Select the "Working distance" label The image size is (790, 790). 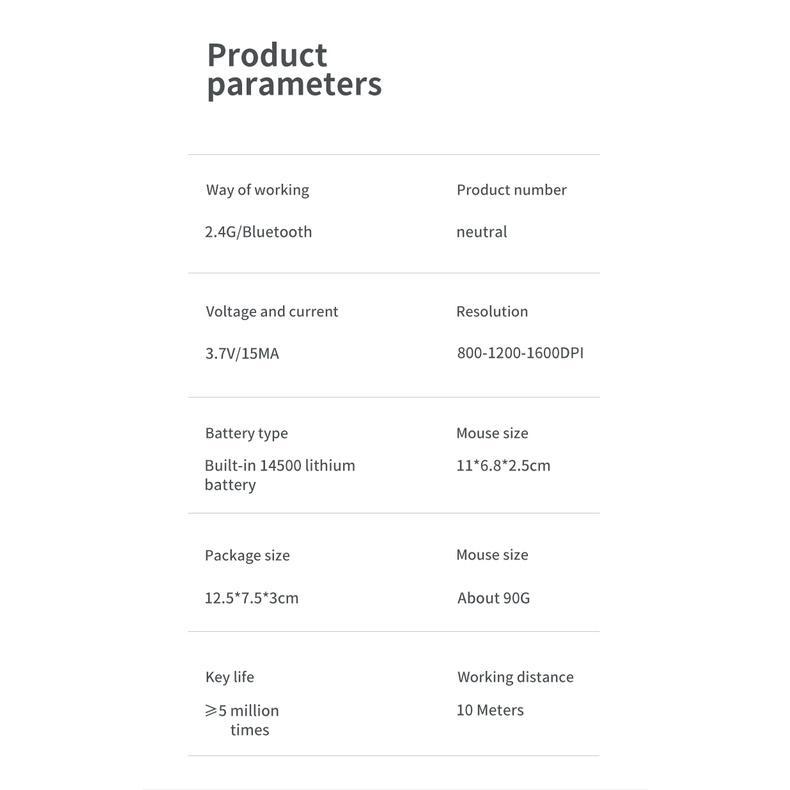point(515,677)
